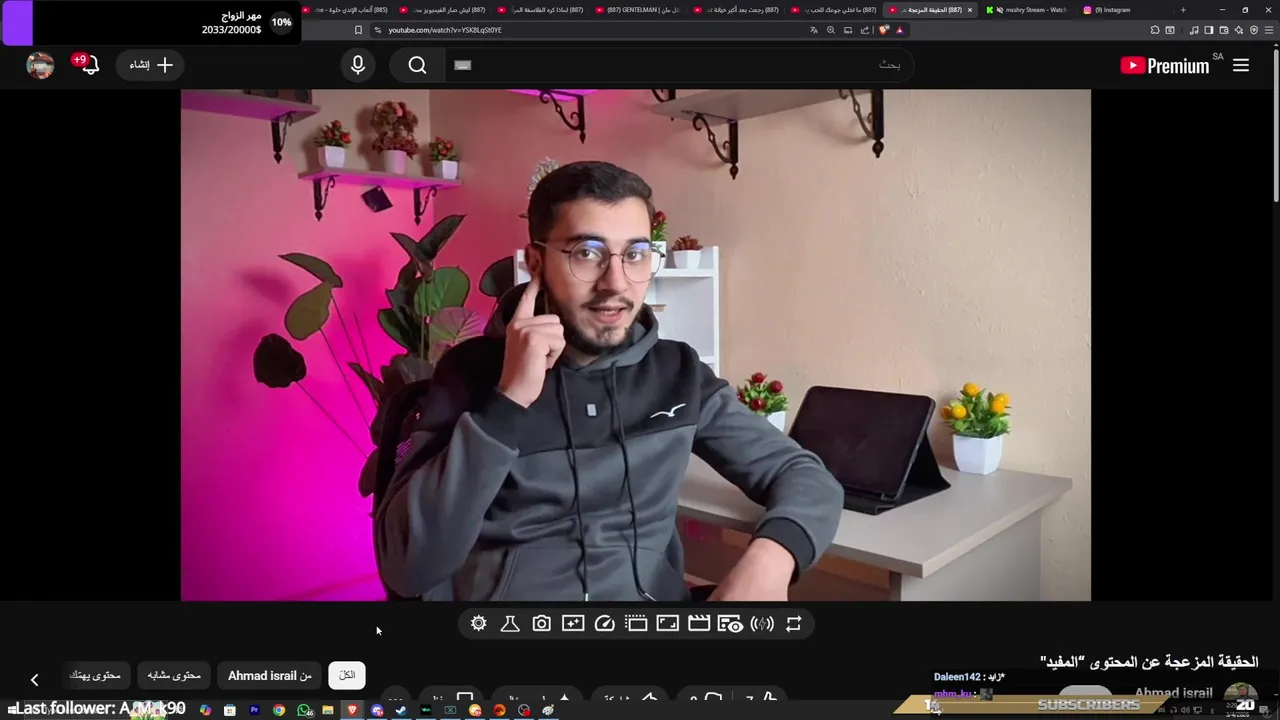This screenshot has width=1280, height=720.
Task: Select the 'من Ahmad israil' filter chip
Action: click(270, 676)
